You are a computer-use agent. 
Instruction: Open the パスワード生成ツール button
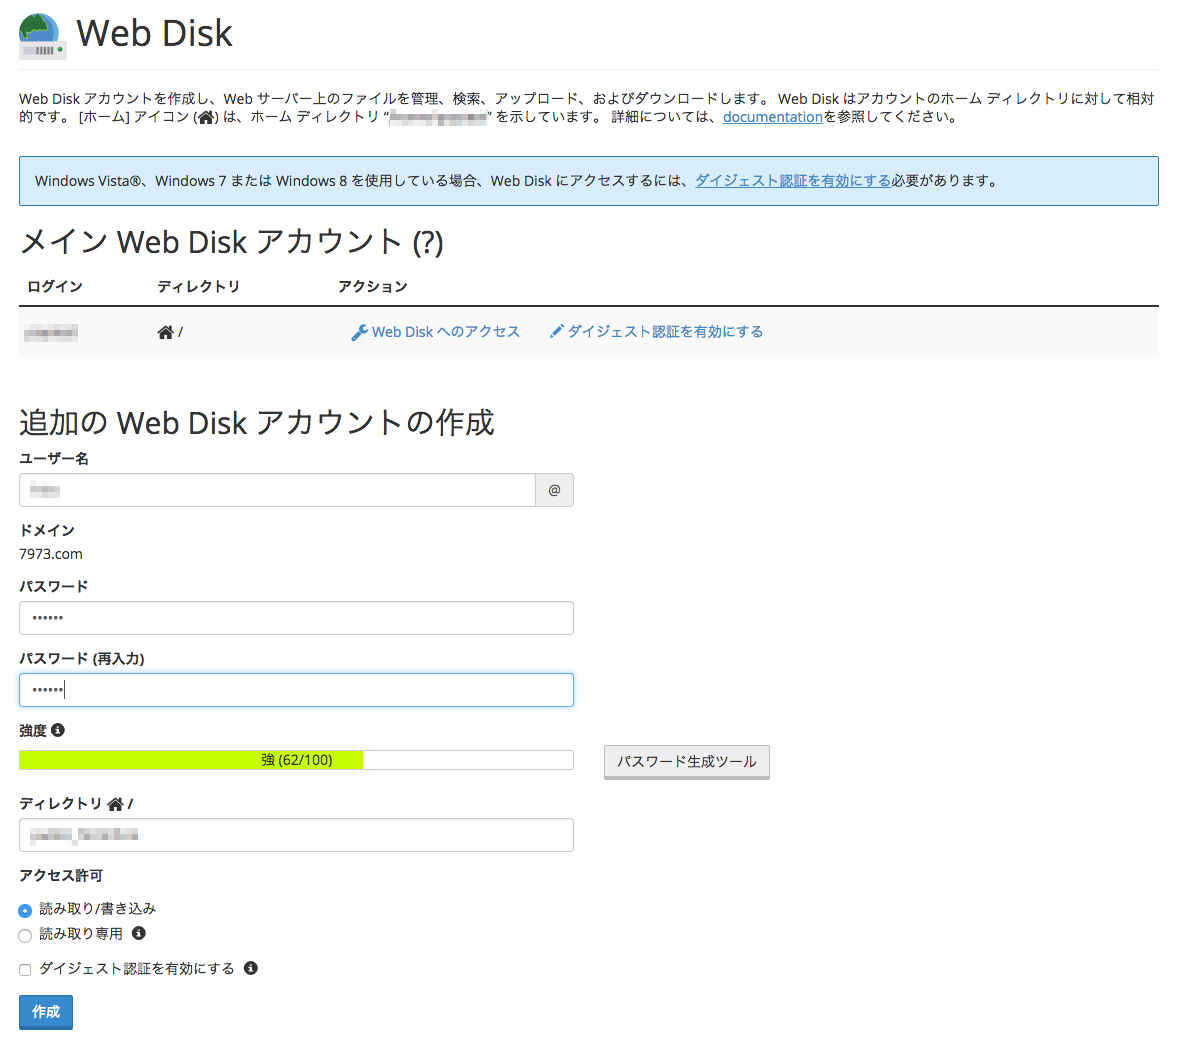[686, 761]
